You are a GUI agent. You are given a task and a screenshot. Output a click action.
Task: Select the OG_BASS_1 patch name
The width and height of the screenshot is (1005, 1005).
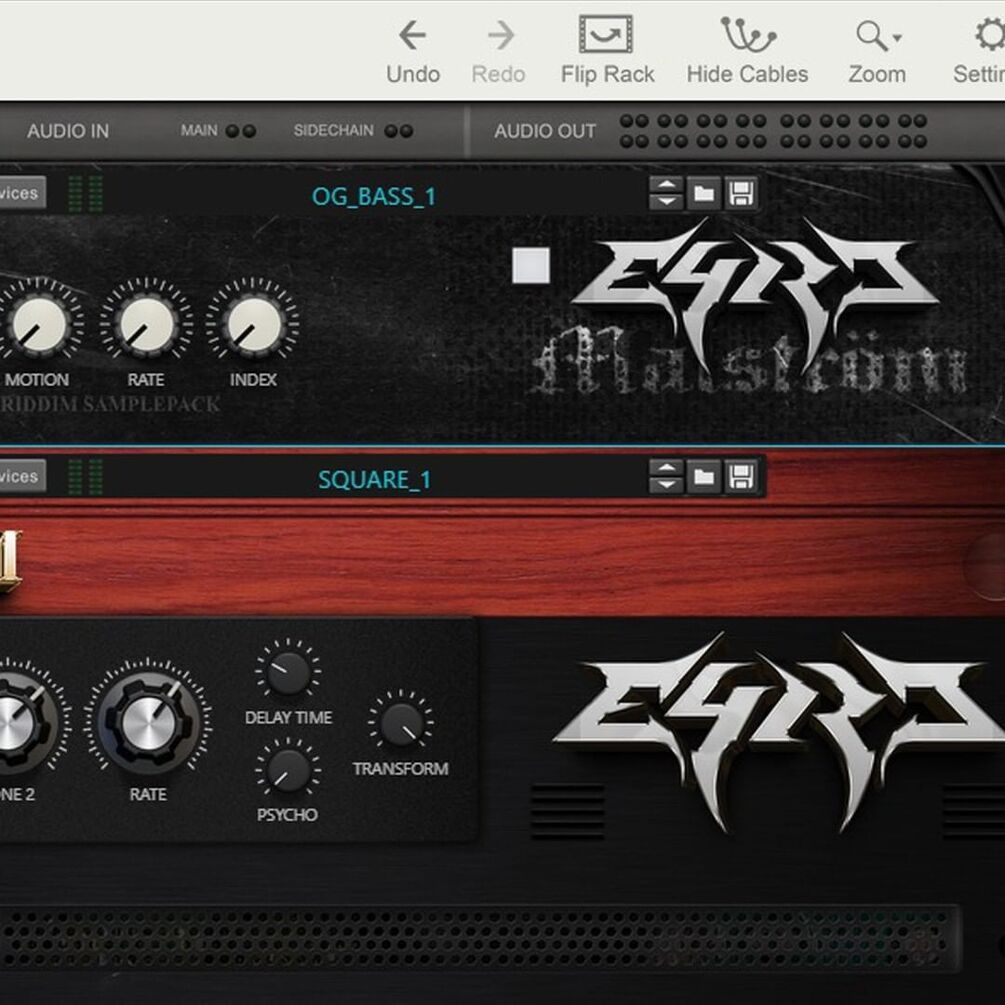(x=374, y=196)
